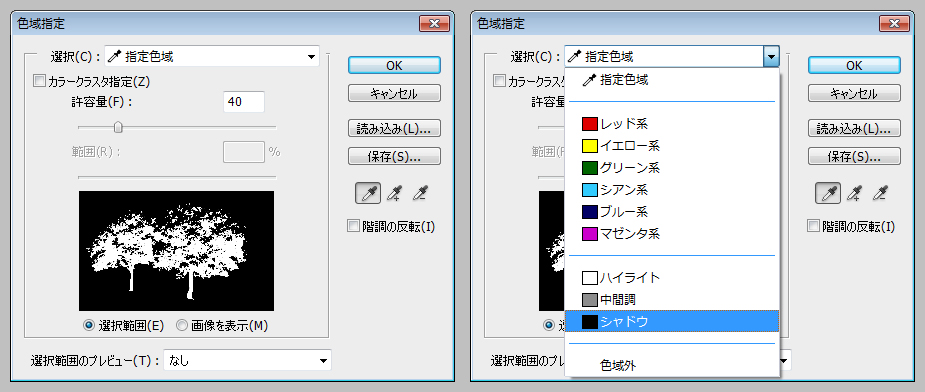Select the eyedropper tool in left dialog
This screenshot has height=392, width=925.
[368, 193]
